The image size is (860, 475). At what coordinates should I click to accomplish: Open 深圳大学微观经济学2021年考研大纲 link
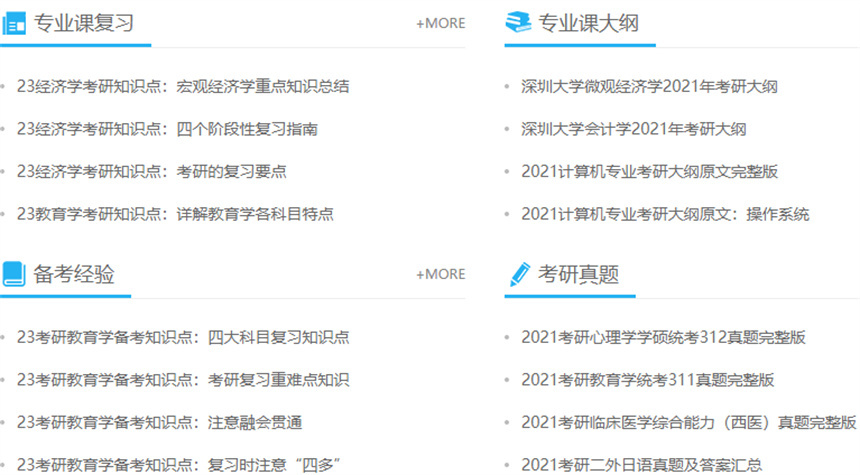(x=649, y=87)
